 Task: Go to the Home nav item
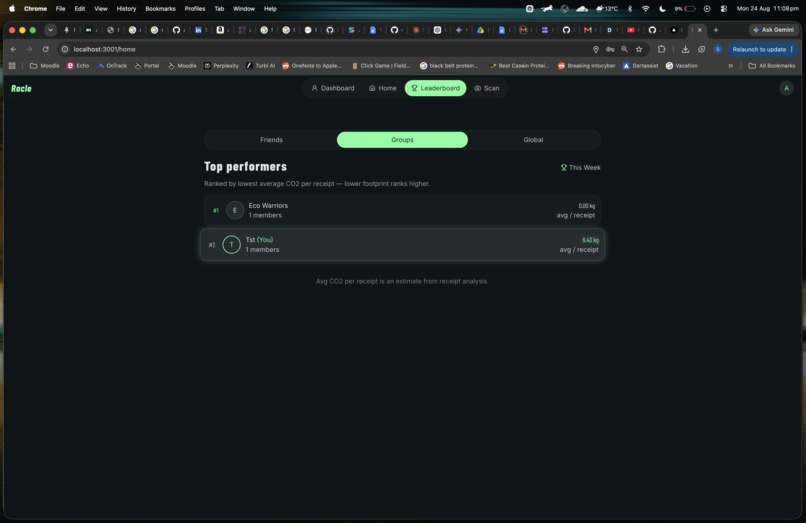tap(382, 88)
